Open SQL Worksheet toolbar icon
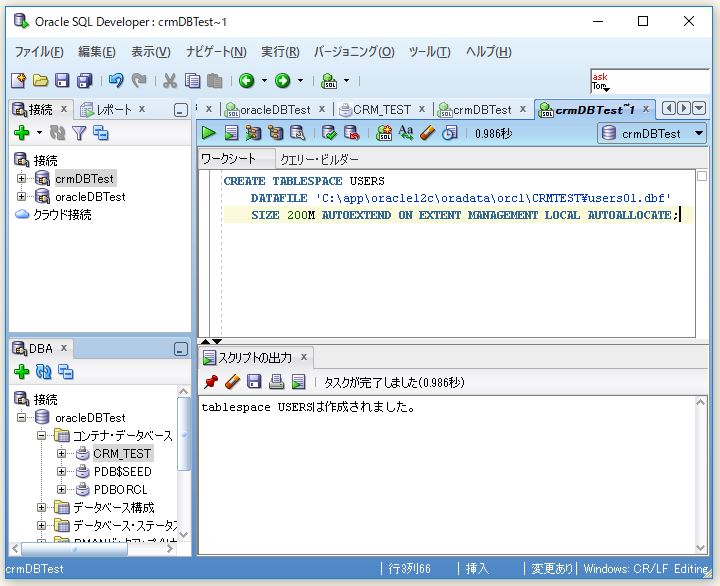Screen dimensions: 720x586 coord(329,81)
